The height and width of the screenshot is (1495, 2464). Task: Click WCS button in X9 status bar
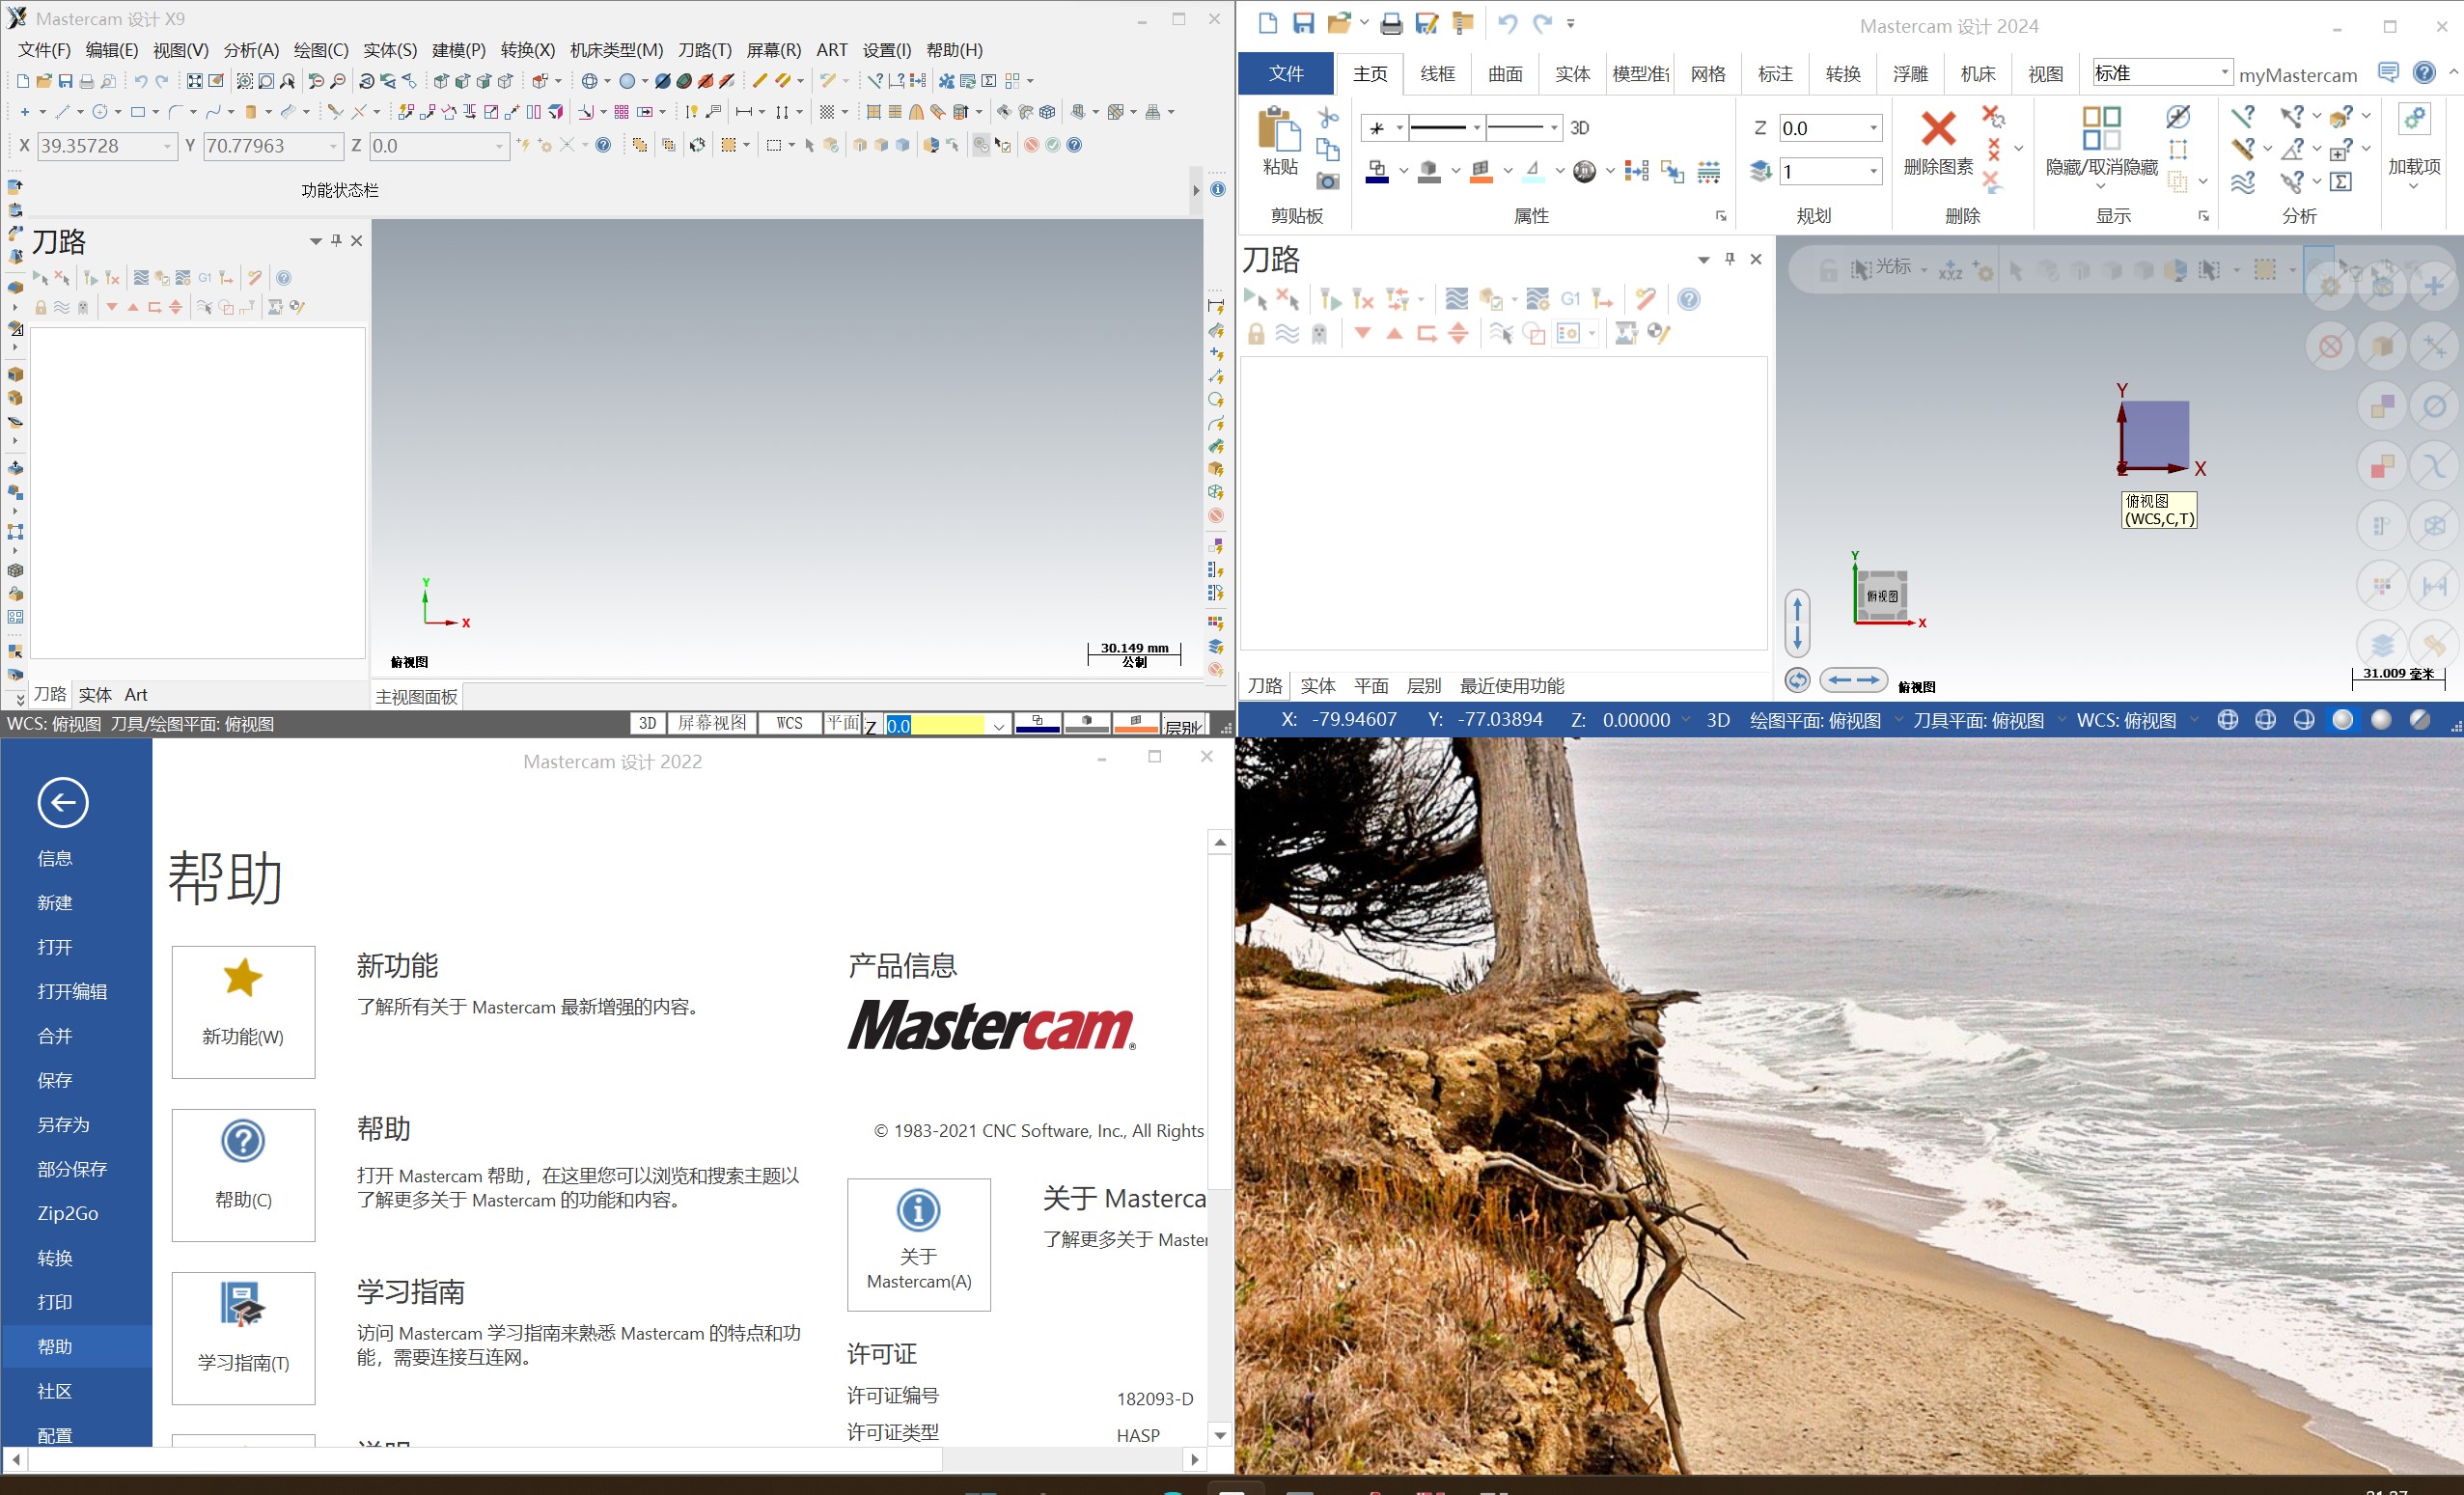click(789, 723)
